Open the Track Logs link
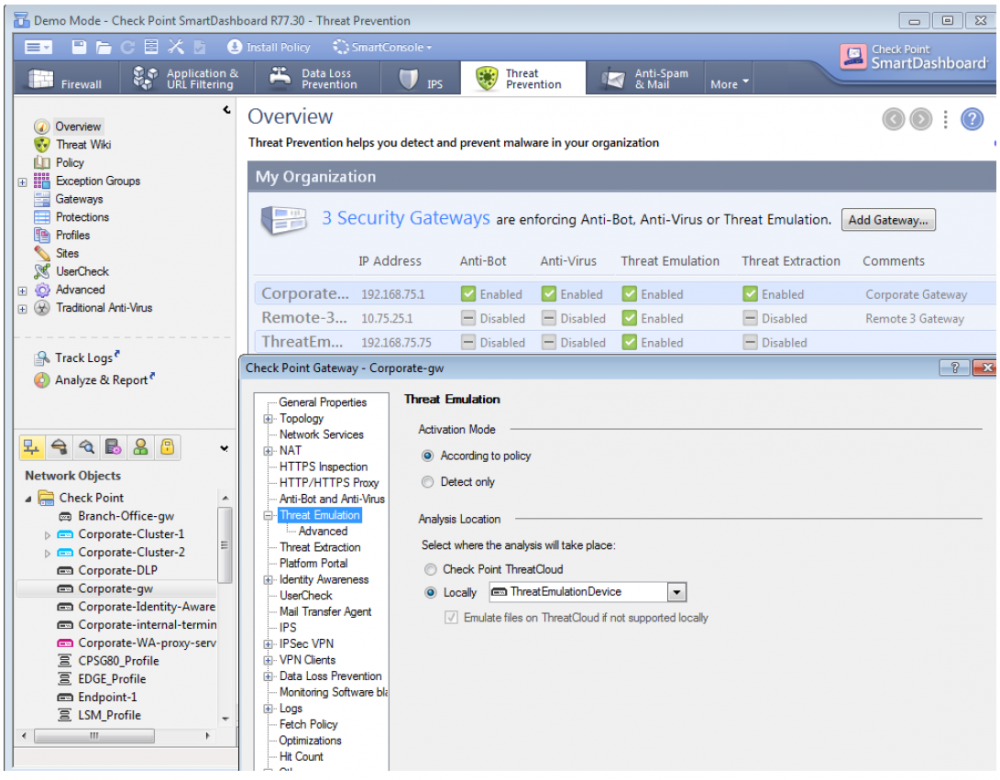Screen dimensions: 1000x780 point(85,358)
